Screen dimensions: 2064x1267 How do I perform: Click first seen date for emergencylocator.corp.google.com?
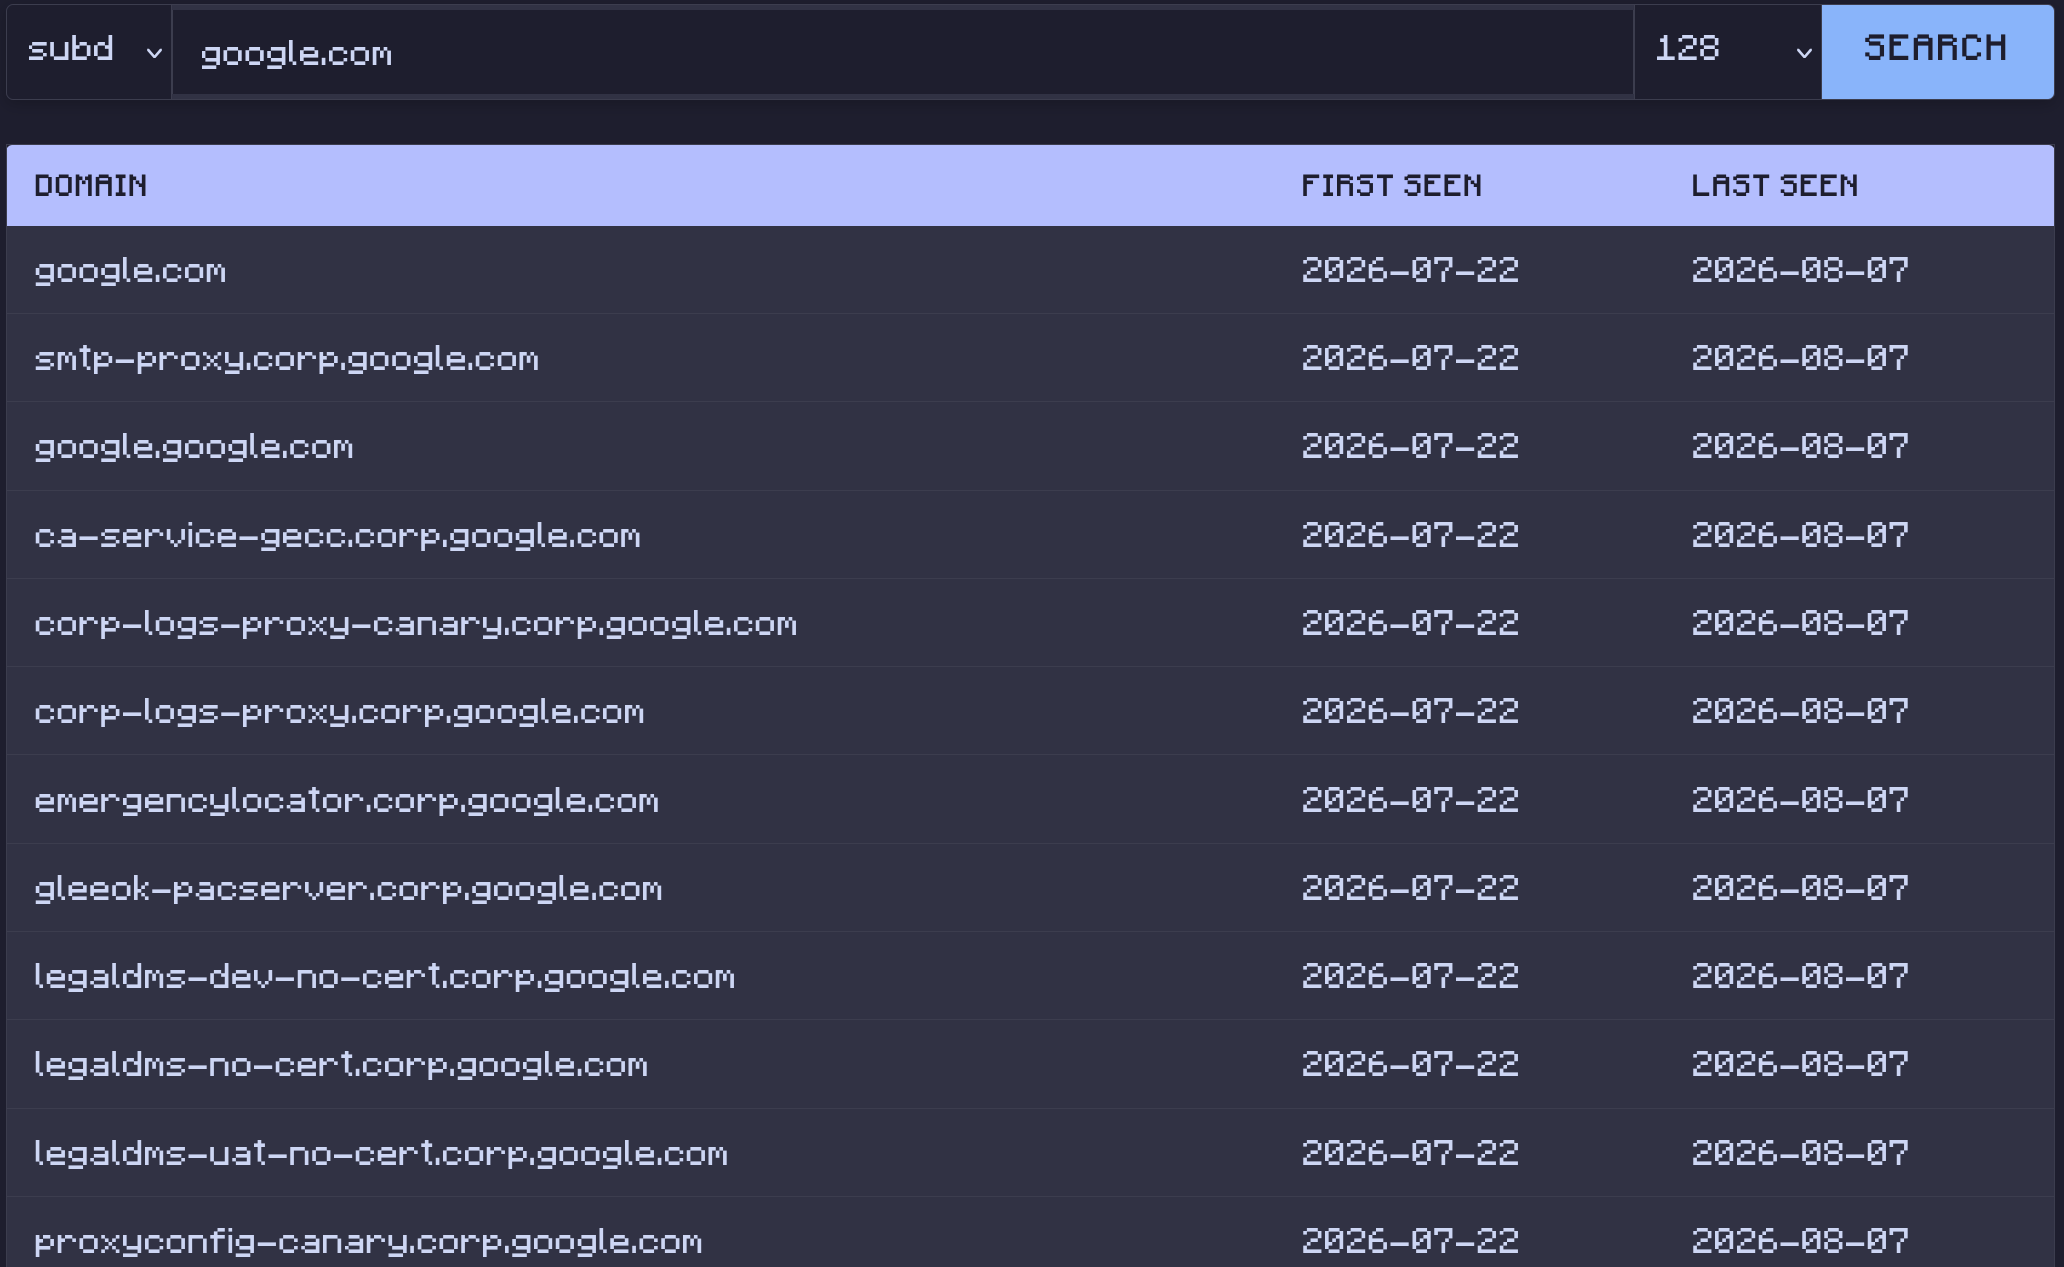[x=1410, y=801]
